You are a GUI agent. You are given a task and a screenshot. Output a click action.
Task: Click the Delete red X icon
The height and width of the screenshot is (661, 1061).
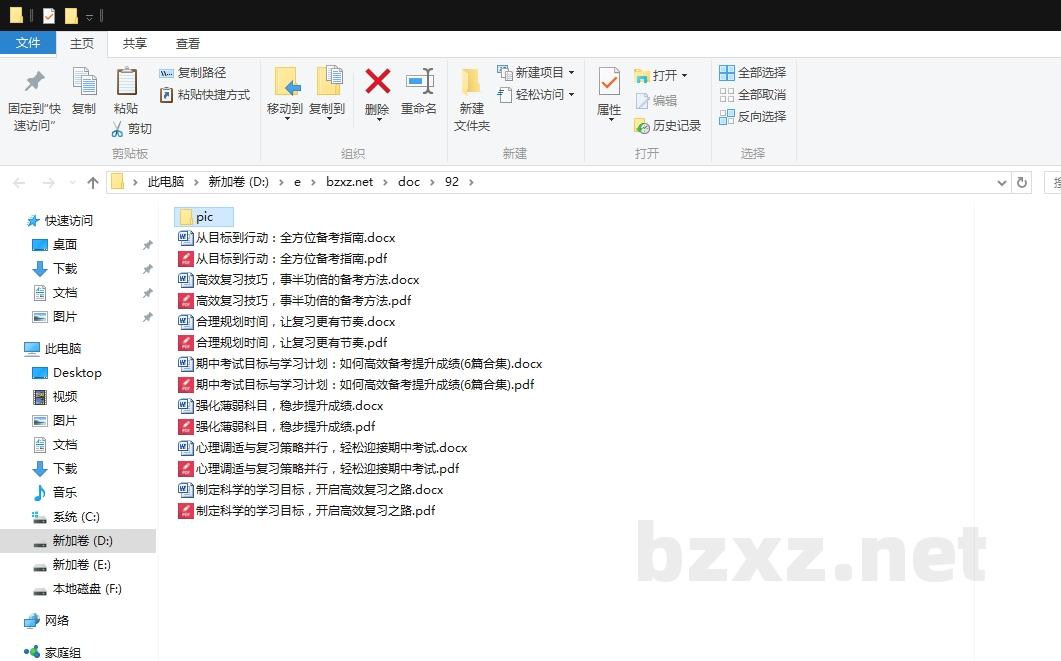pos(377,82)
